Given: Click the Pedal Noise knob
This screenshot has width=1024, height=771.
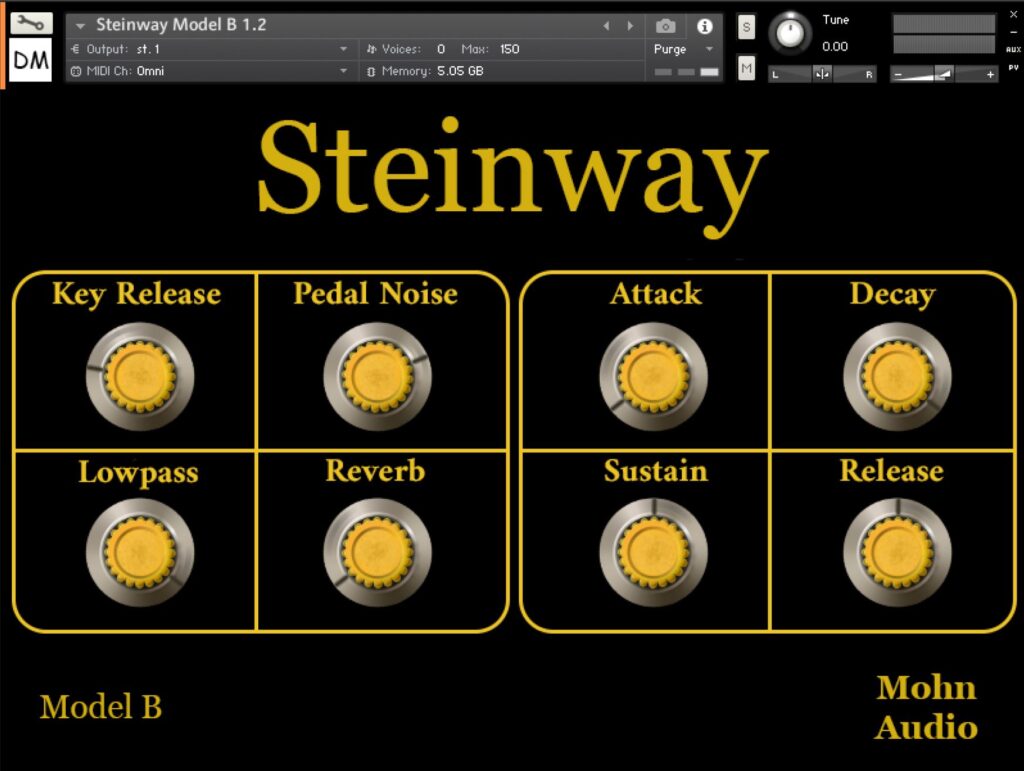Looking at the screenshot, I should (x=377, y=377).
